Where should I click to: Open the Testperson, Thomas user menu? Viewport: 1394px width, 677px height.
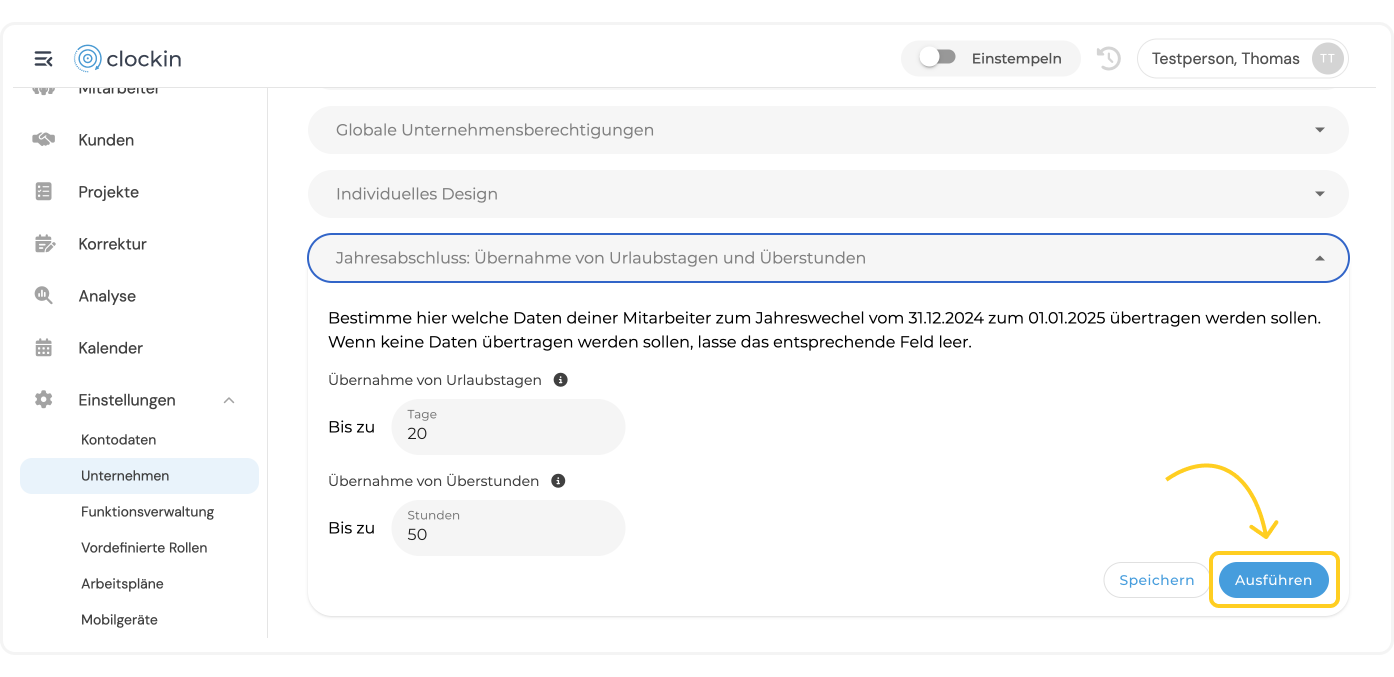[1242, 59]
